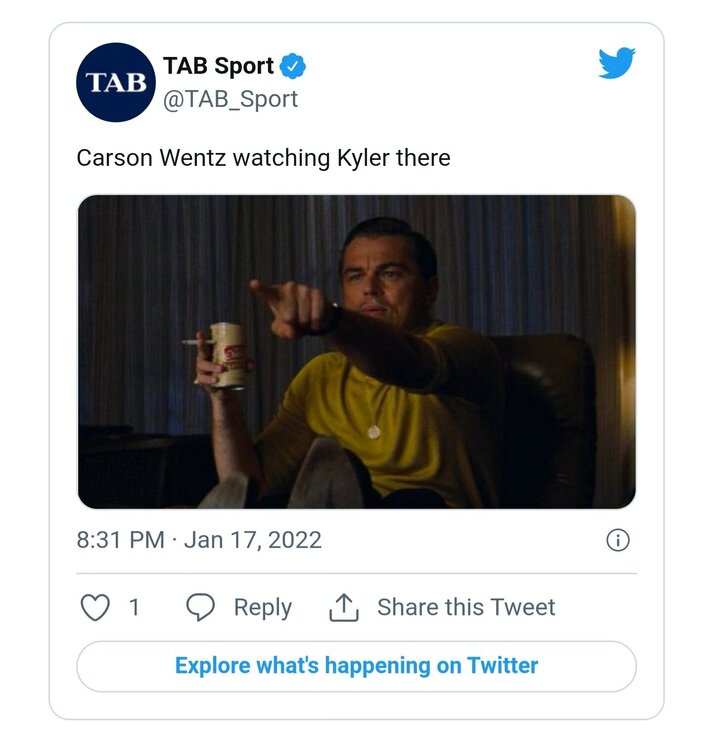This screenshot has width=701, height=750.
Task: Click Explore what's happening on Twitter
Action: [356, 666]
